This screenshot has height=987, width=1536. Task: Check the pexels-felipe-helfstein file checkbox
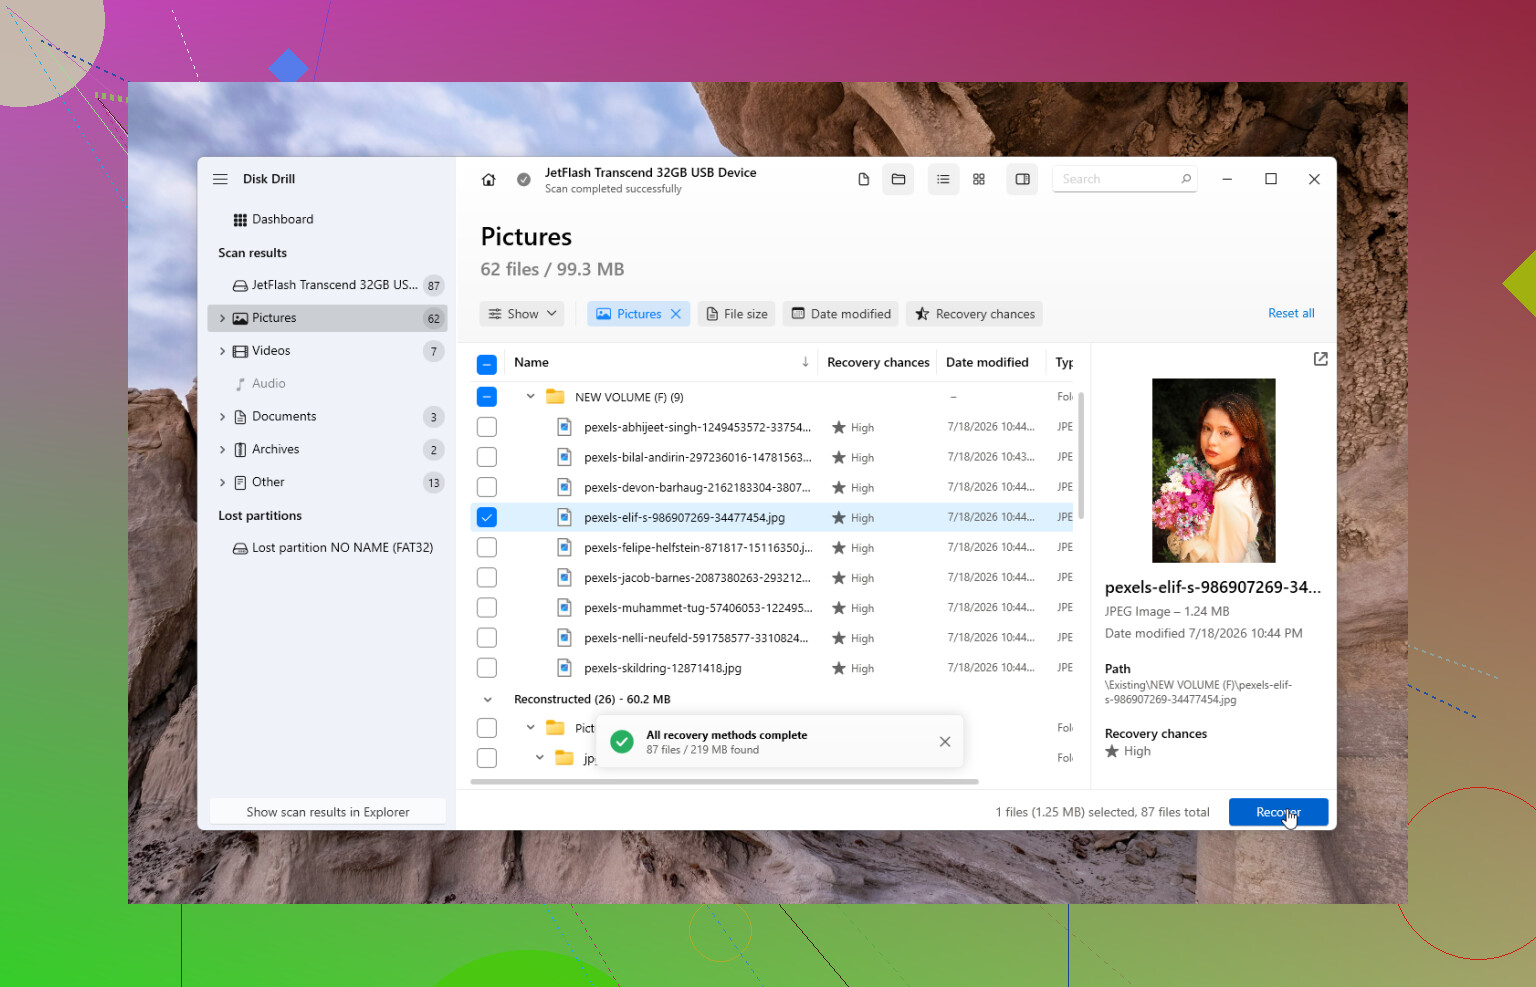tap(487, 548)
